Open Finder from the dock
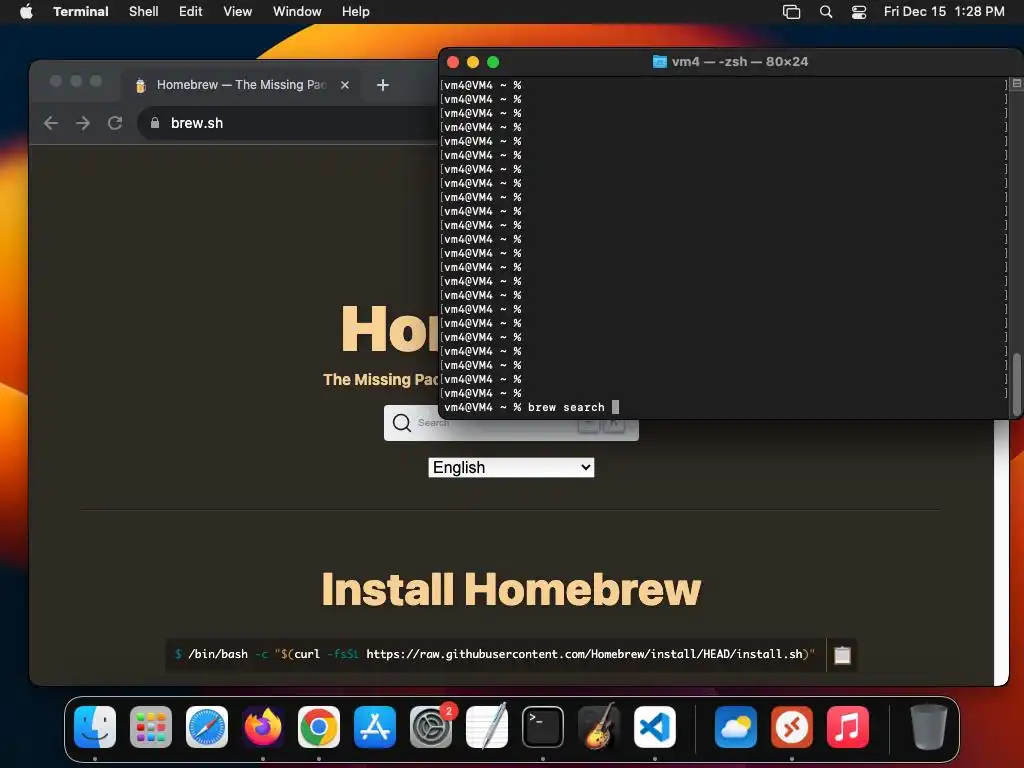Image resolution: width=1024 pixels, height=768 pixels. click(x=95, y=727)
